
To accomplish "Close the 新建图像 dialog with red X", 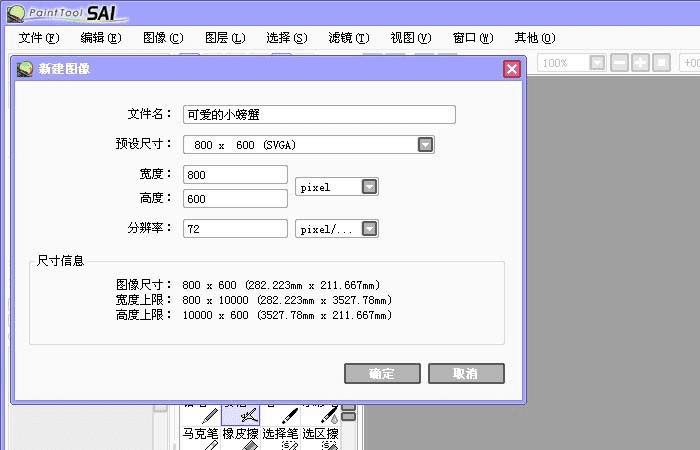I will click(x=512, y=69).
